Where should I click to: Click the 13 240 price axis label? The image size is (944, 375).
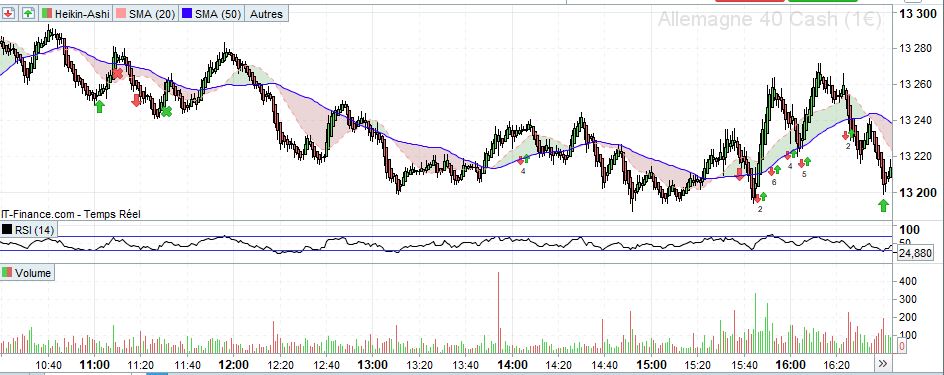[915, 120]
